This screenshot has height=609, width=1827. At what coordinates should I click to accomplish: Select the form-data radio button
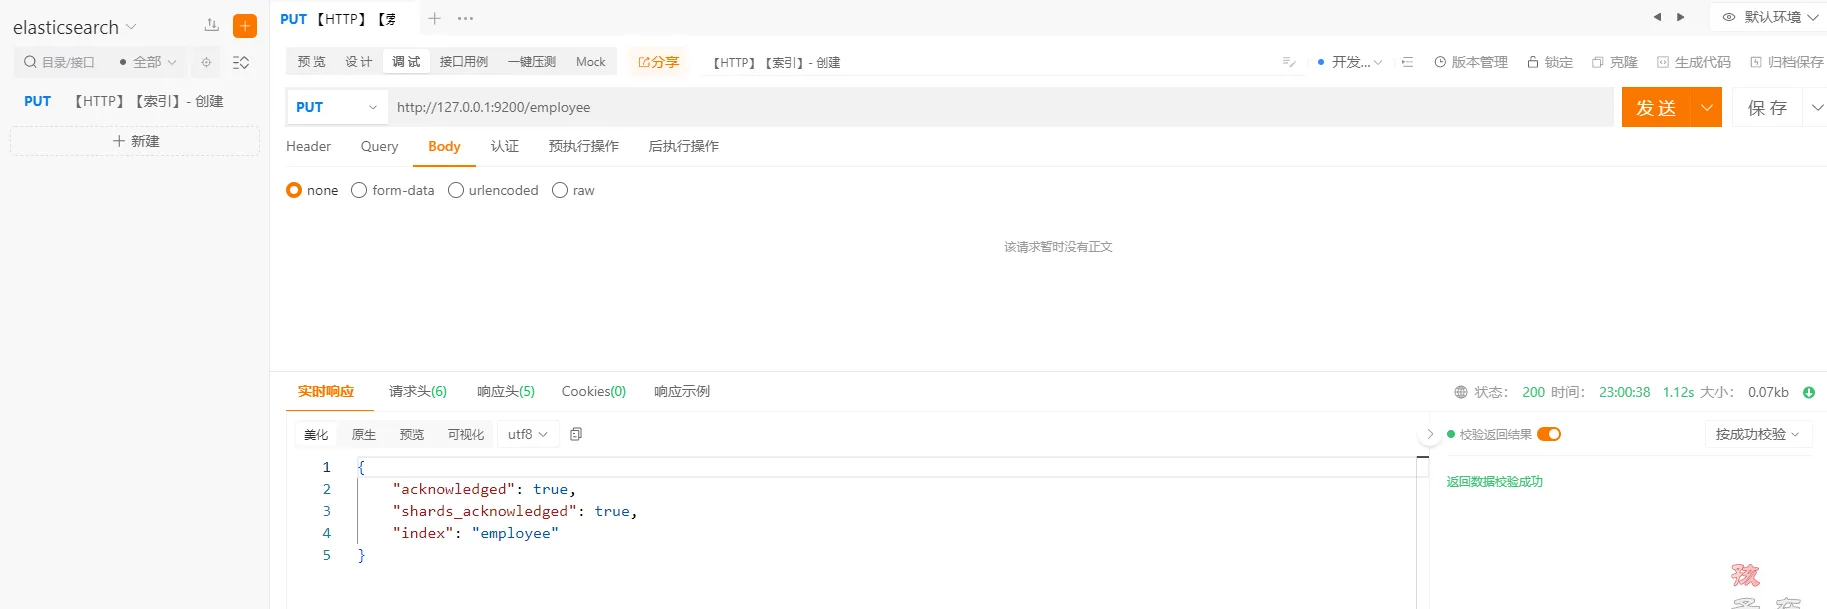[359, 190]
